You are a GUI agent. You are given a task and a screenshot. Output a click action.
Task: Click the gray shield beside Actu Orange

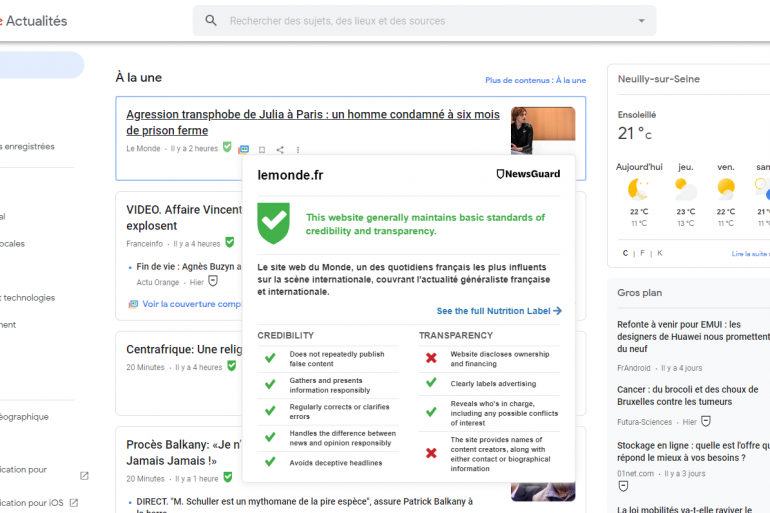212,281
